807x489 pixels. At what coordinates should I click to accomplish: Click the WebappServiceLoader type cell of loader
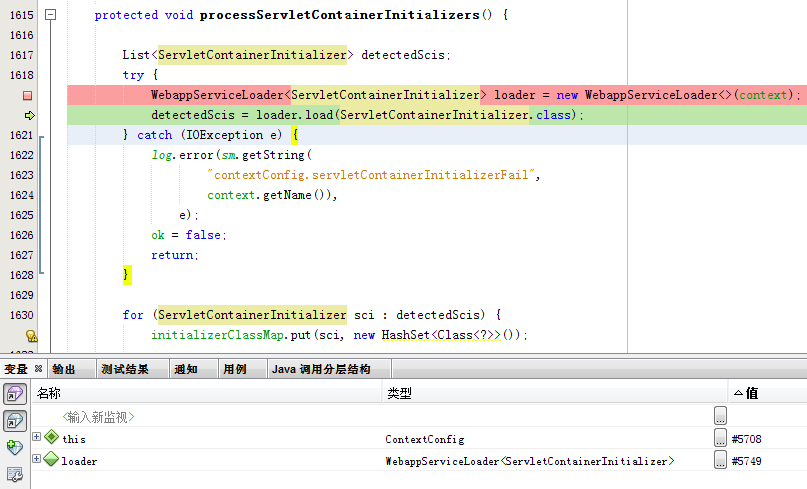click(x=530, y=461)
